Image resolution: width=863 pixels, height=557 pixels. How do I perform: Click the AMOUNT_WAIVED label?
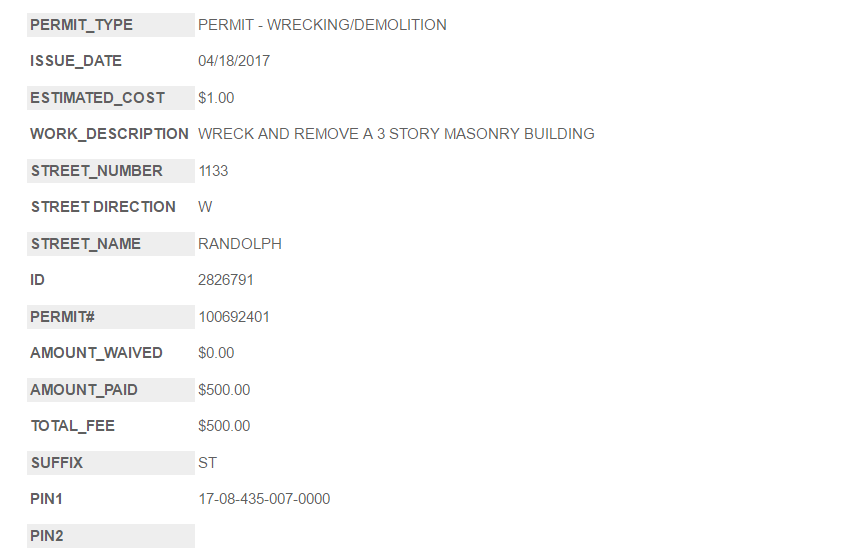pyautogui.click(x=96, y=353)
